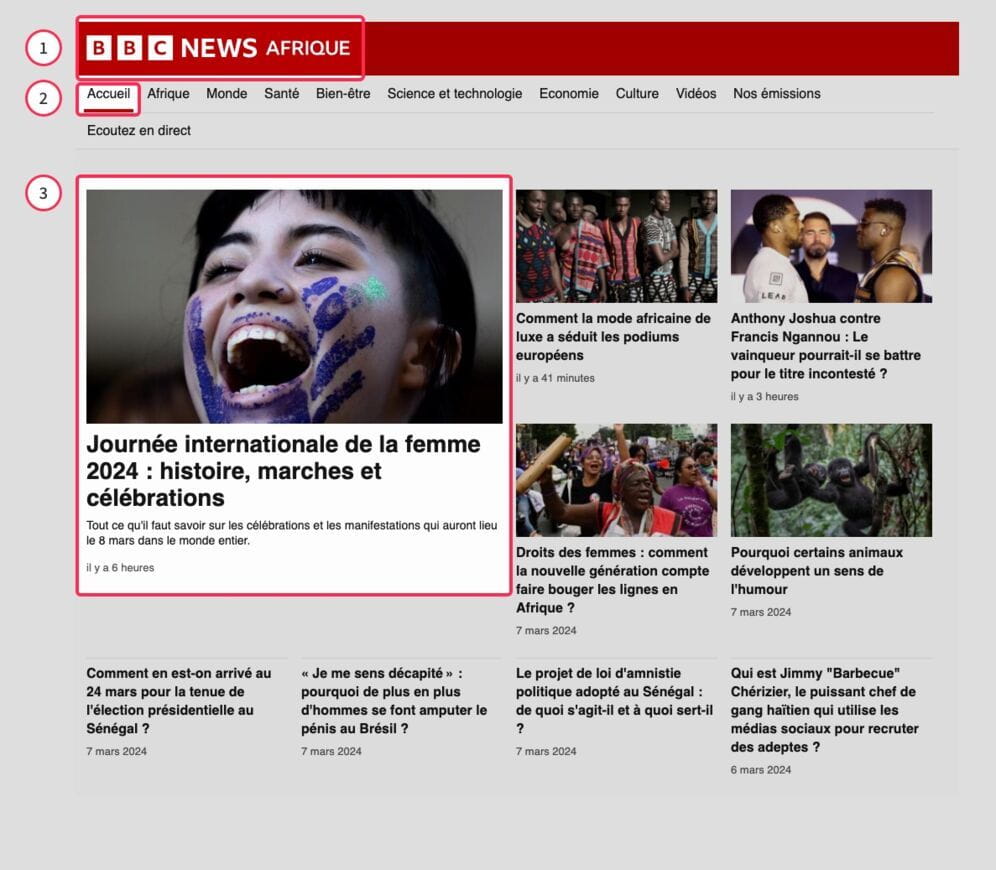The image size is (996, 870).
Task: Click the gorillas in forest thumbnail
Action: (830, 480)
